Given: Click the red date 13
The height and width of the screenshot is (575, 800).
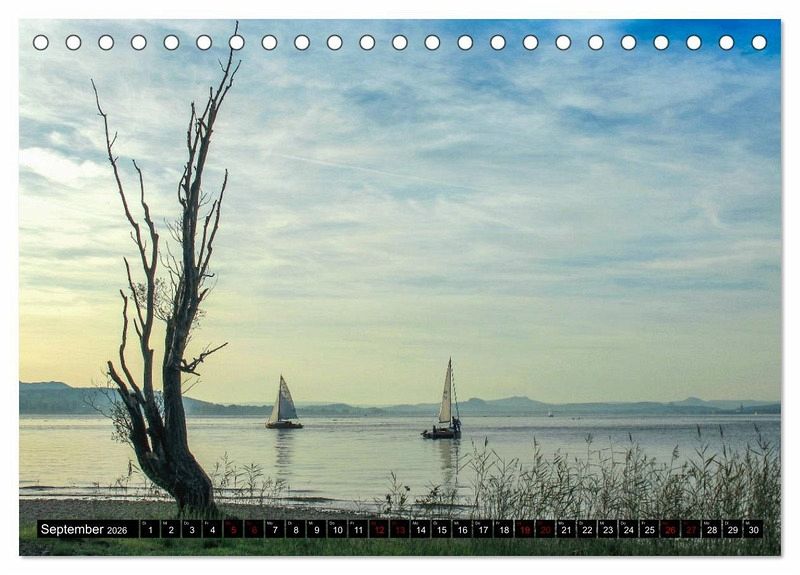Looking at the screenshot, I should pyautogui.click(x=399, y=530).
